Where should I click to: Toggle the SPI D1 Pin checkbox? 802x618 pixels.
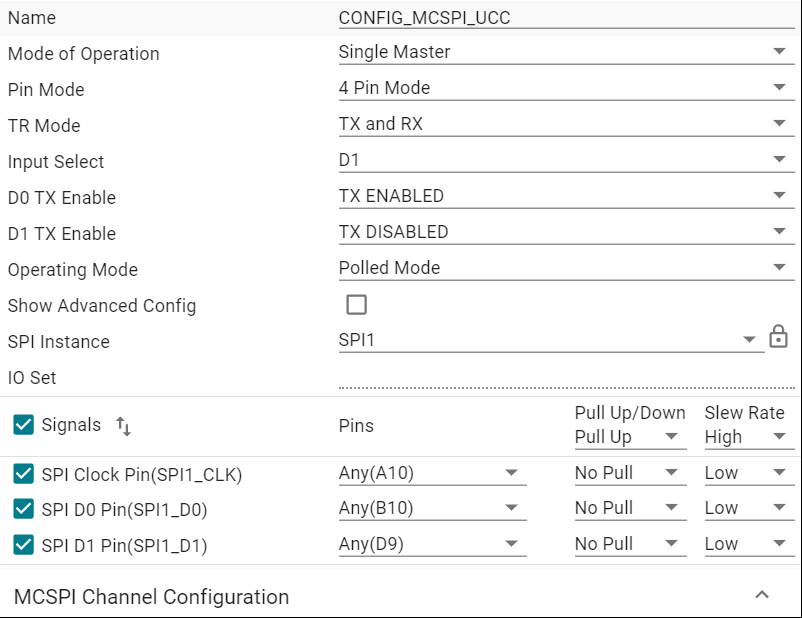pyautogui.click(x=22, y=543)
